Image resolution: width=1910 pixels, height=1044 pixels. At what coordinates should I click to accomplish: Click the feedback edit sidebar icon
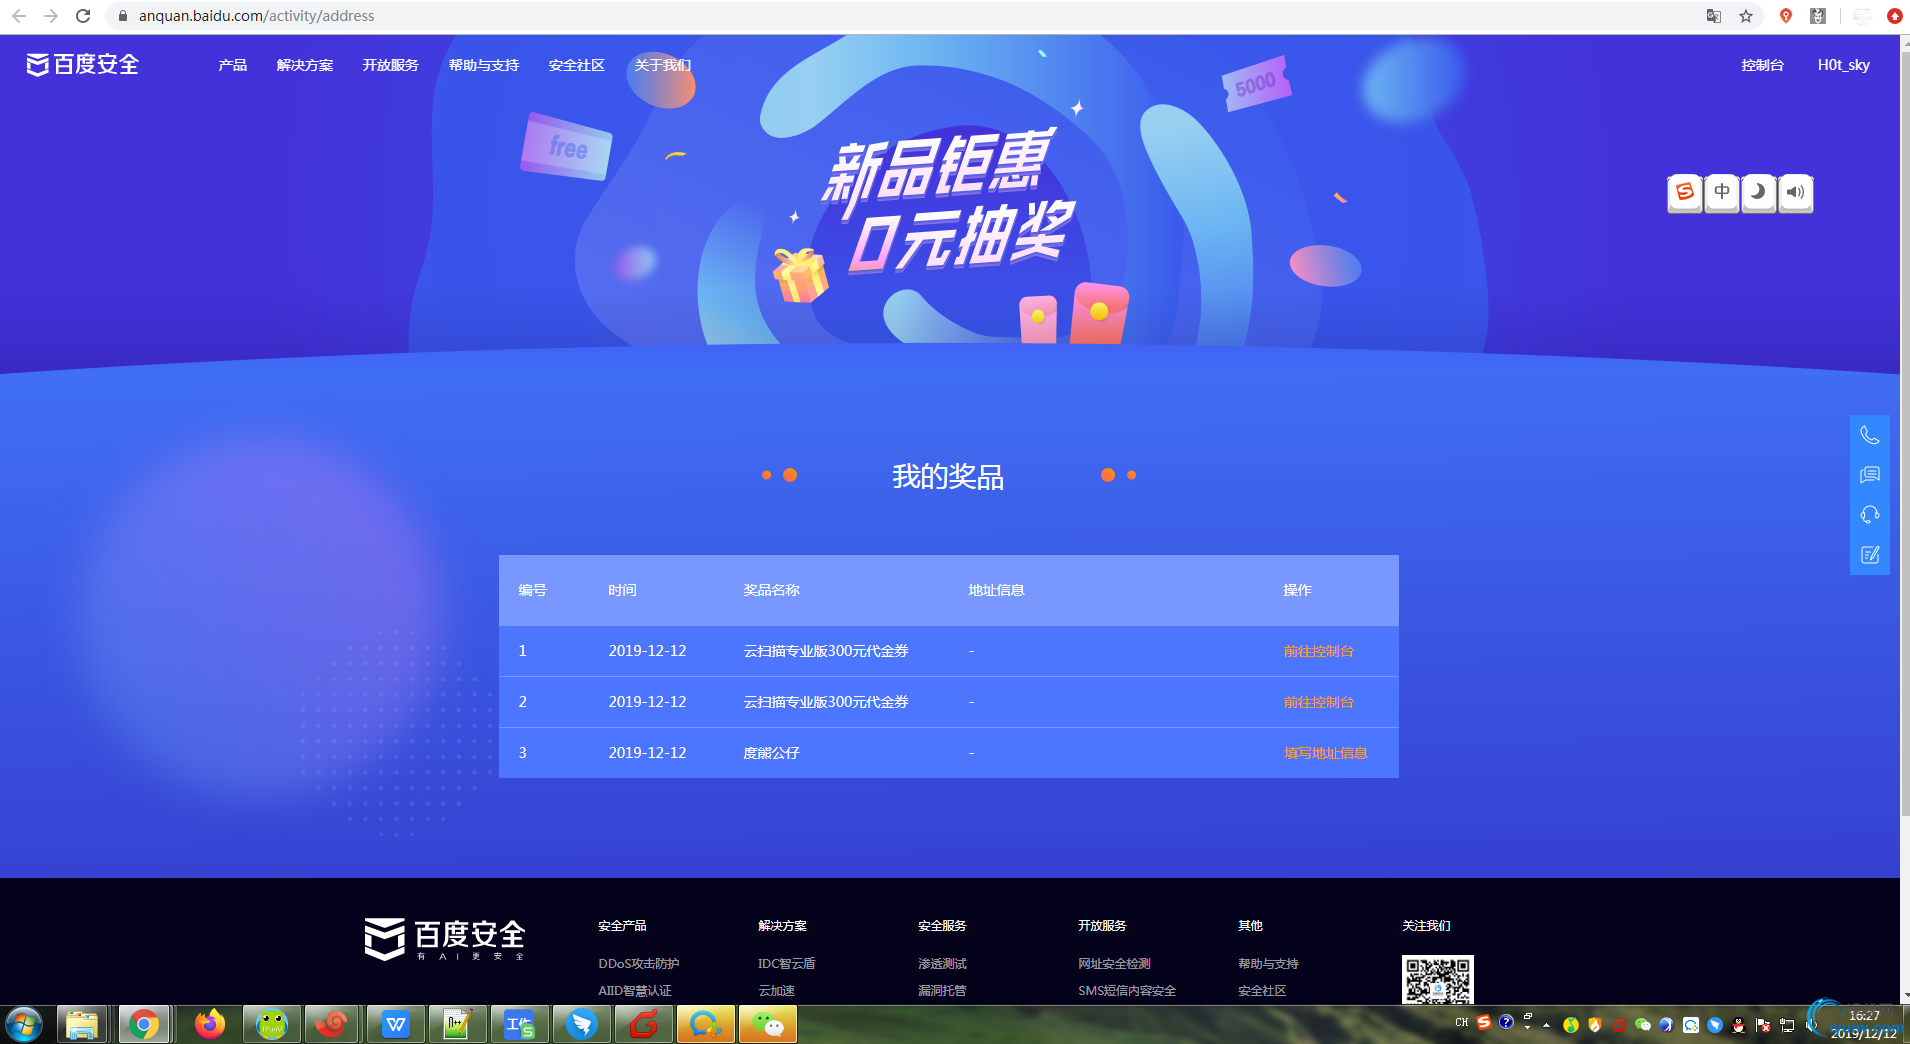coord(1870,555)
